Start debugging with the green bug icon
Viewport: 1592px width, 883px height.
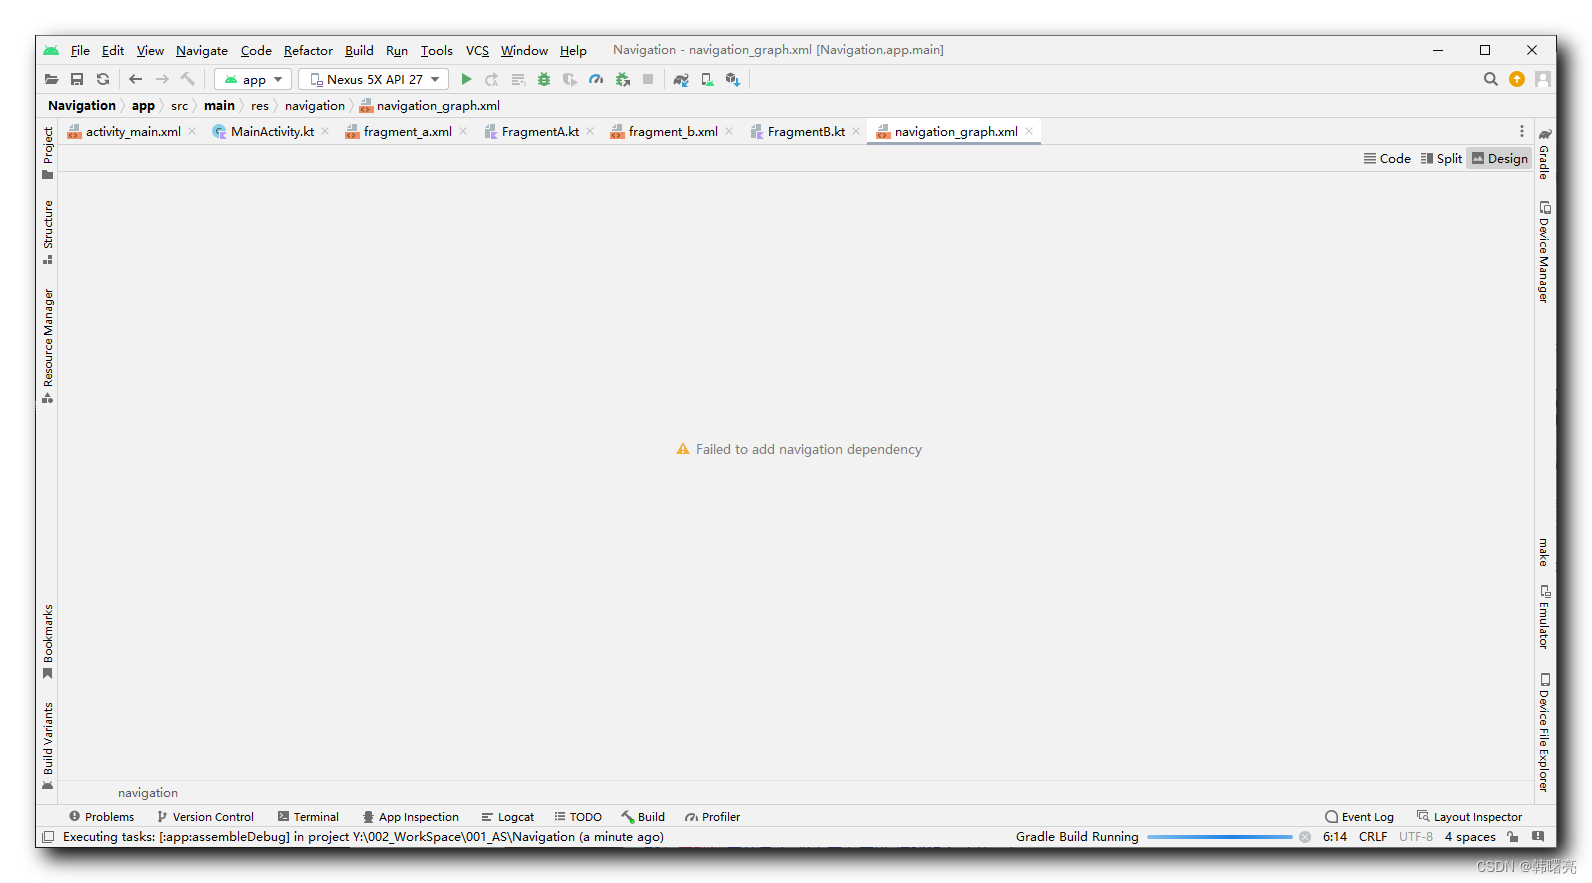click(544, 79)
